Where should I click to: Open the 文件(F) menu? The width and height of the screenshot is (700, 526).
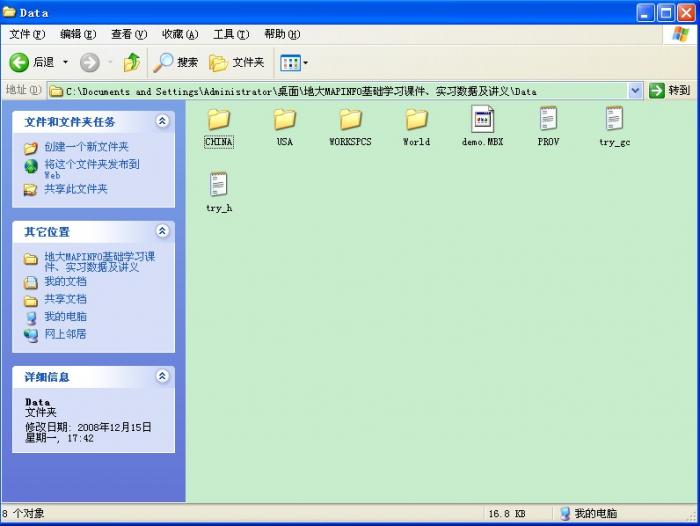(27, 34)
